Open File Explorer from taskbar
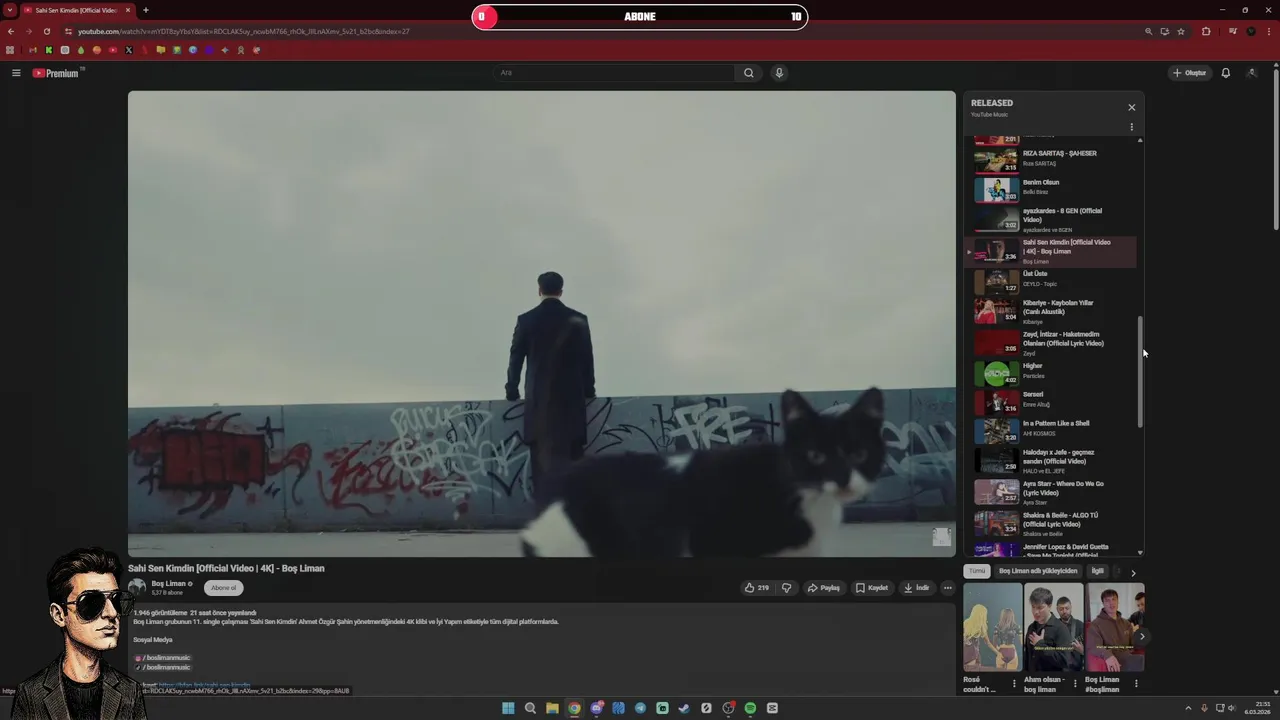The width and height of the screenshot is (1280, 720). coord(552,708)
